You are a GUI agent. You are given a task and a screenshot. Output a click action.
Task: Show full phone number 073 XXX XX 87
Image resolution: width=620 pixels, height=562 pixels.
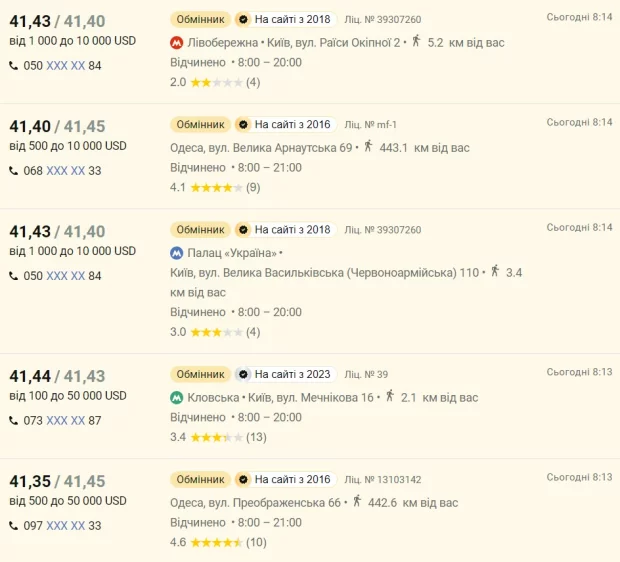[65, 420]
